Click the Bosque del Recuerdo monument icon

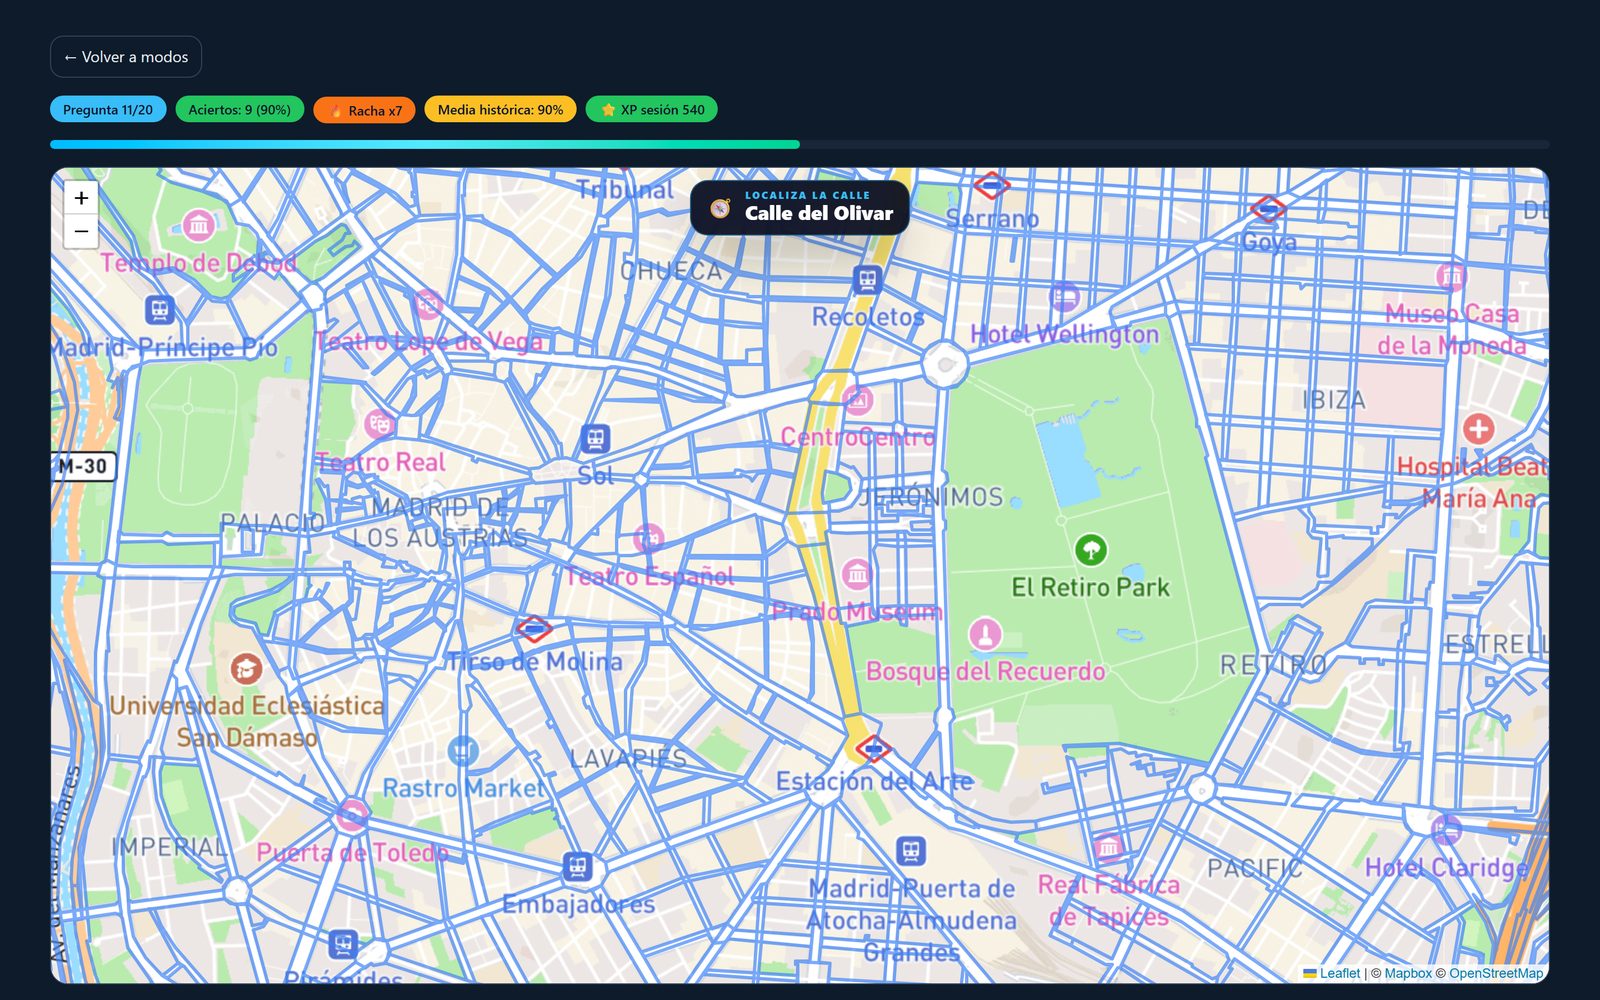pyautogui.click(x=985, y=634)
